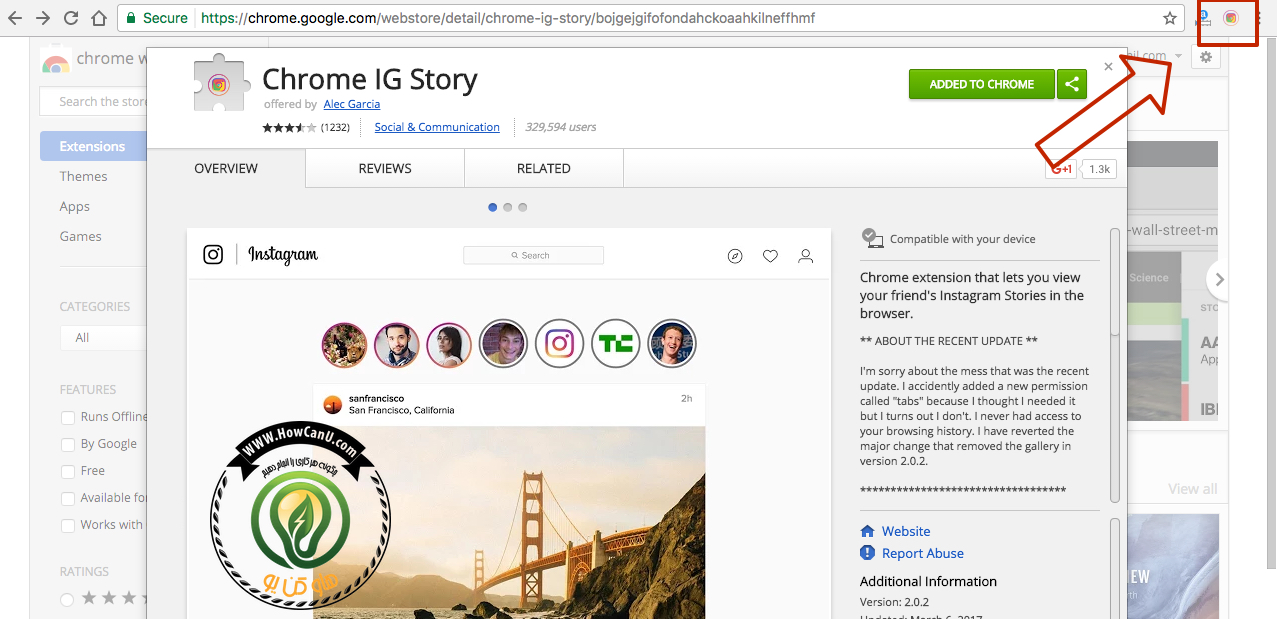Click the profile person icon in the preview

click(805, 256)
